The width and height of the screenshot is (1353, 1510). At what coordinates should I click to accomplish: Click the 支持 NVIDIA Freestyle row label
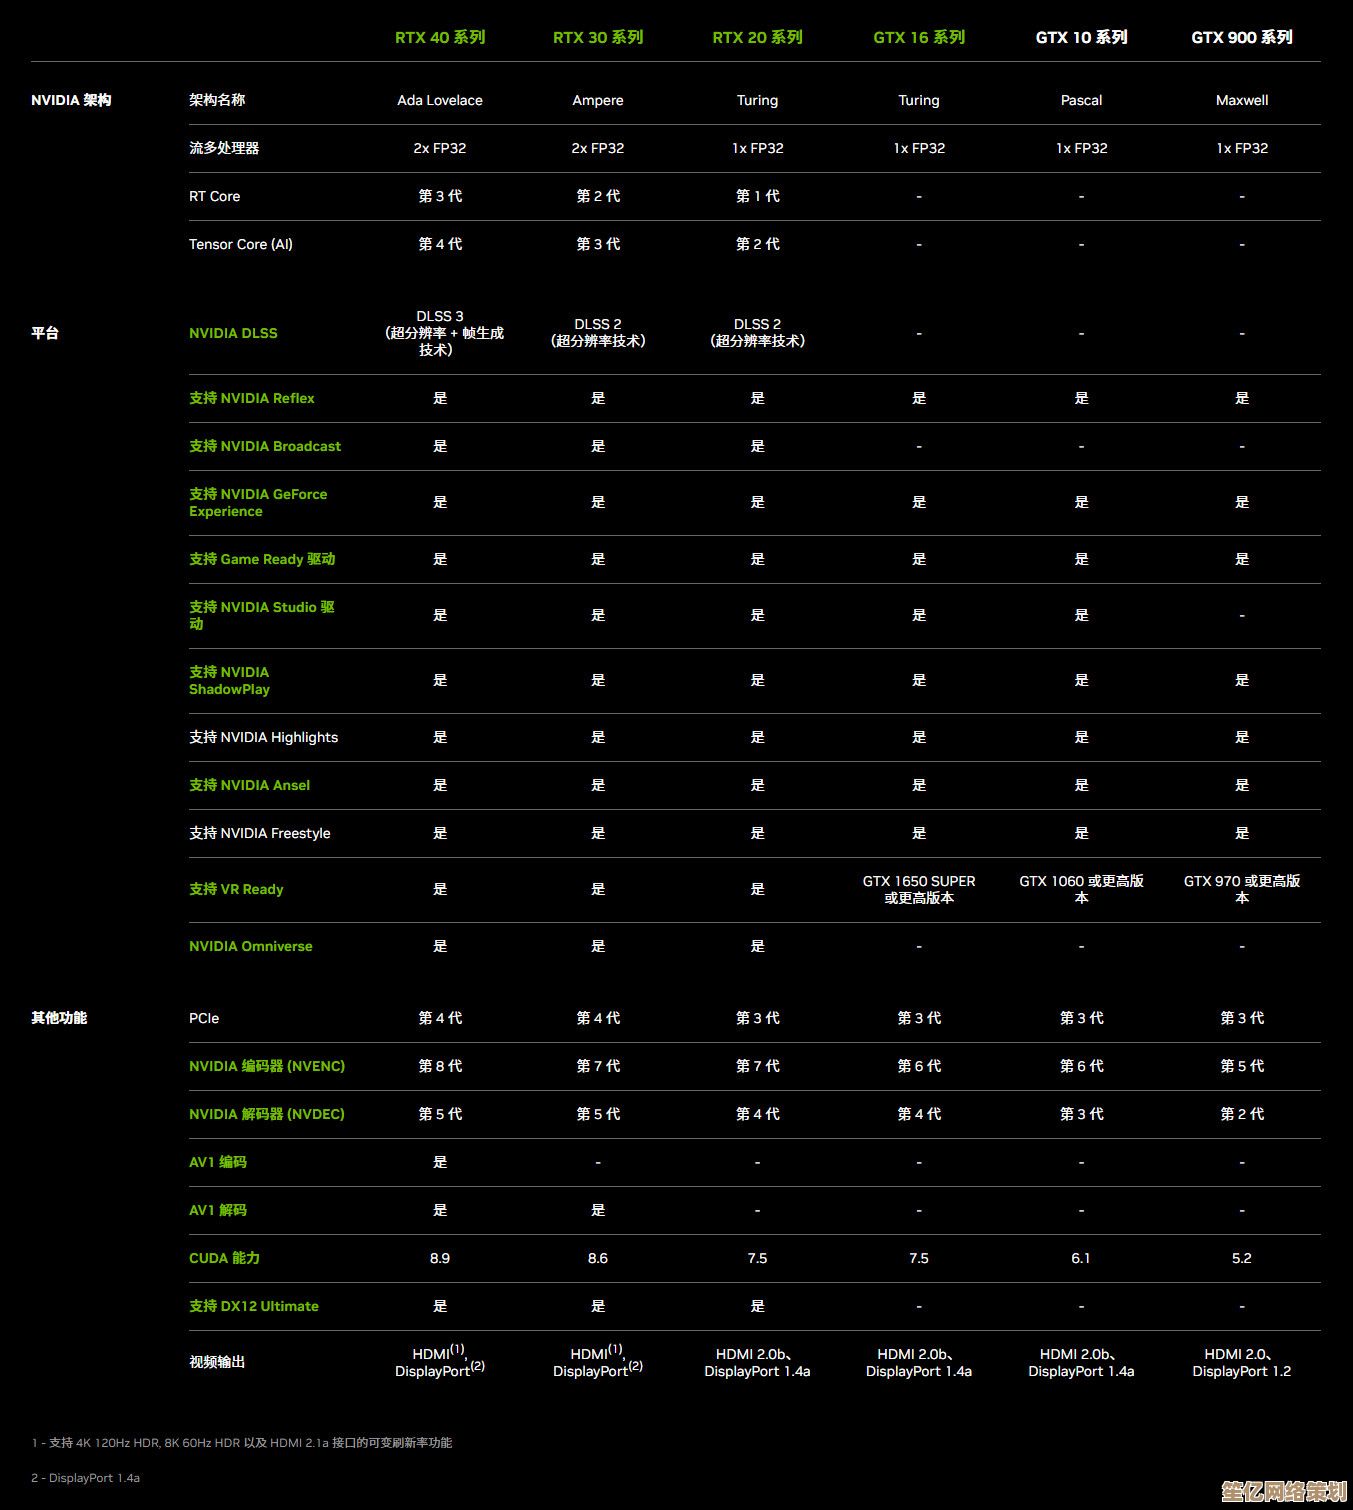coord(260,833)
